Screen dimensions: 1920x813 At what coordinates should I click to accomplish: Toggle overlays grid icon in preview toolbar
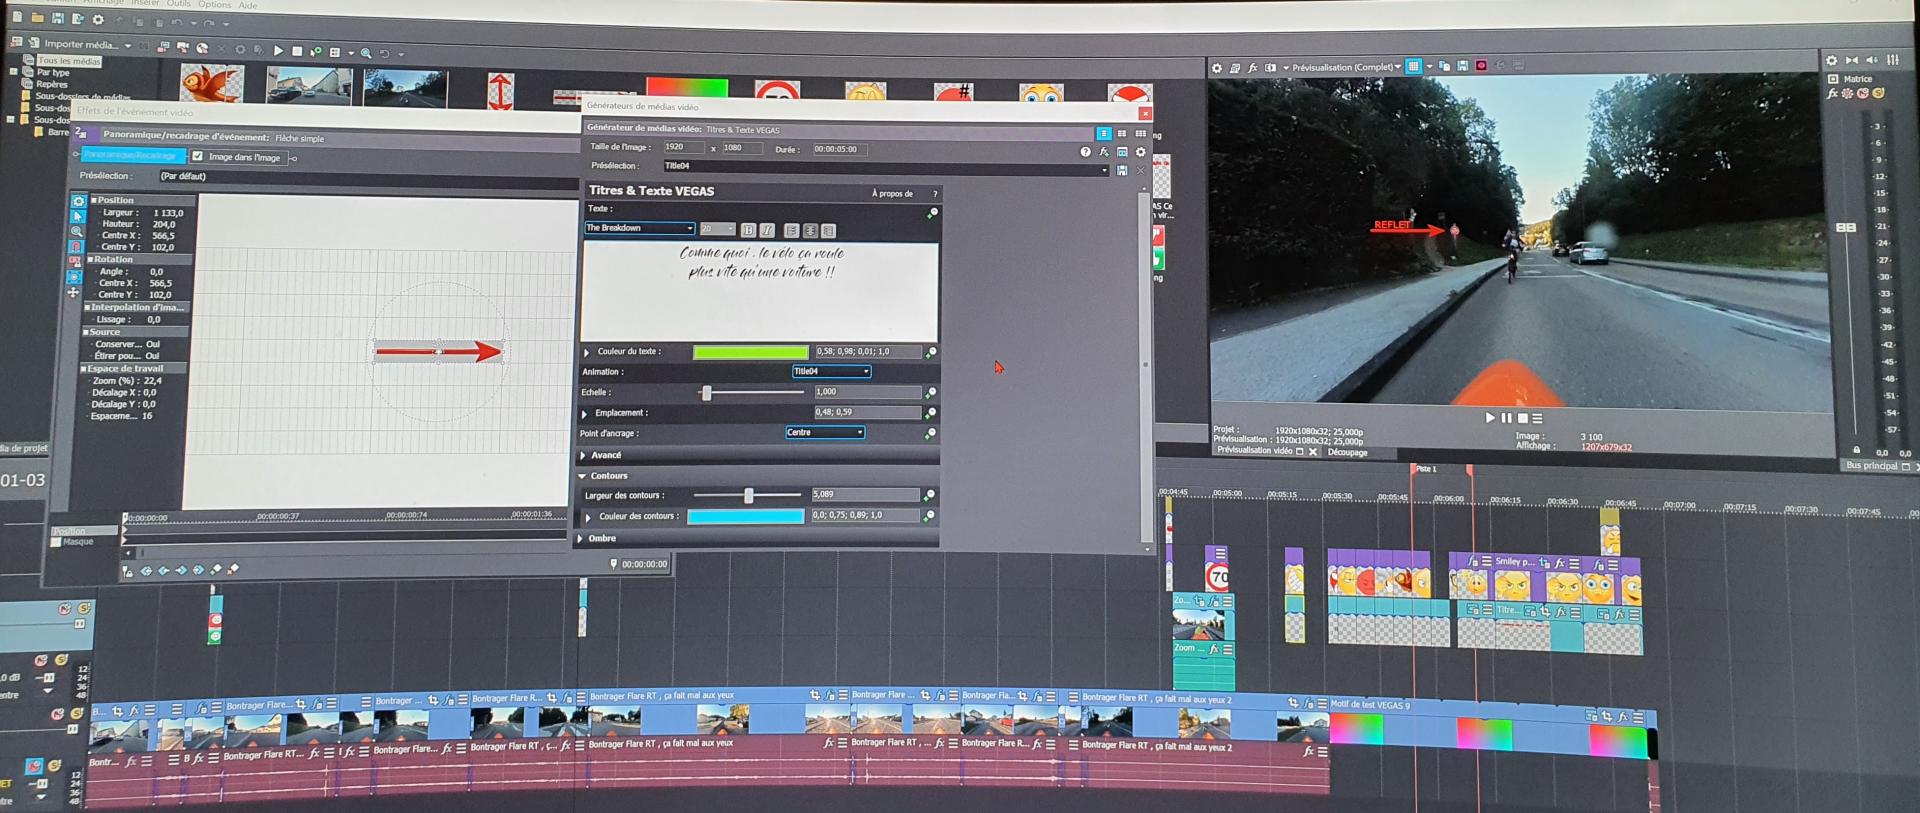click(x=1413, y=67)
